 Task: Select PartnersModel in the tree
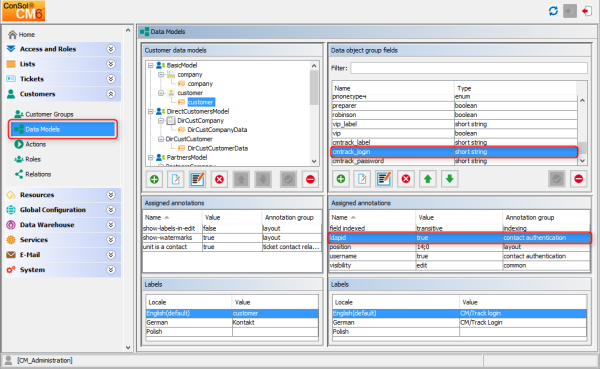pyautogui.click(x=187, y=157)
